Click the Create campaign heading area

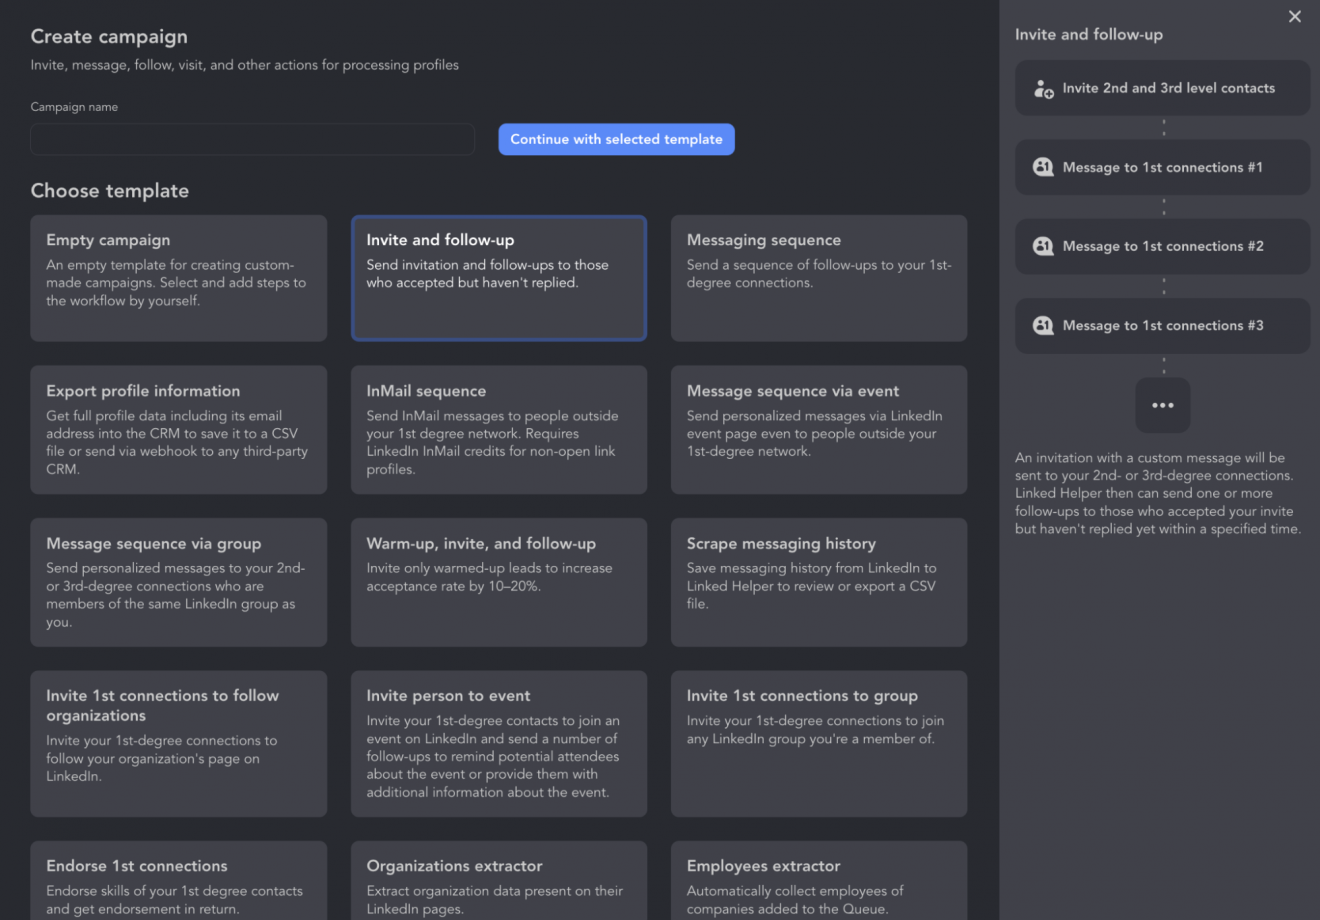click(x=109, y=36)
